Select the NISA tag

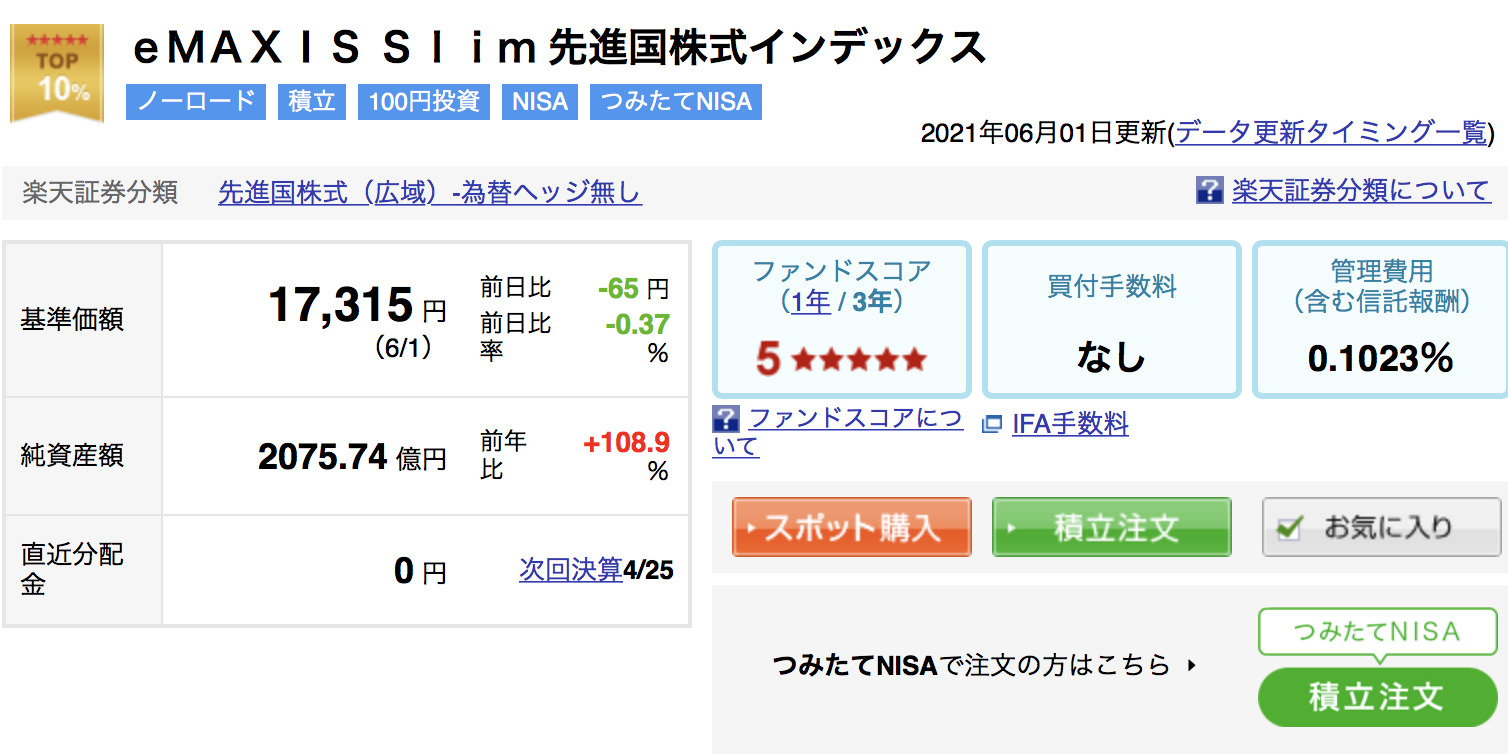(x=540, y=102)
